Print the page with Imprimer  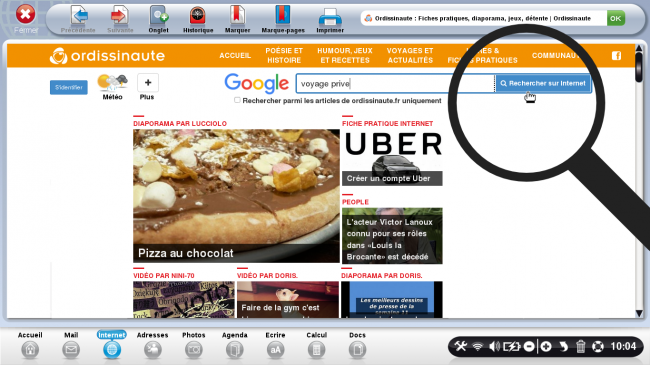[330, 19]
